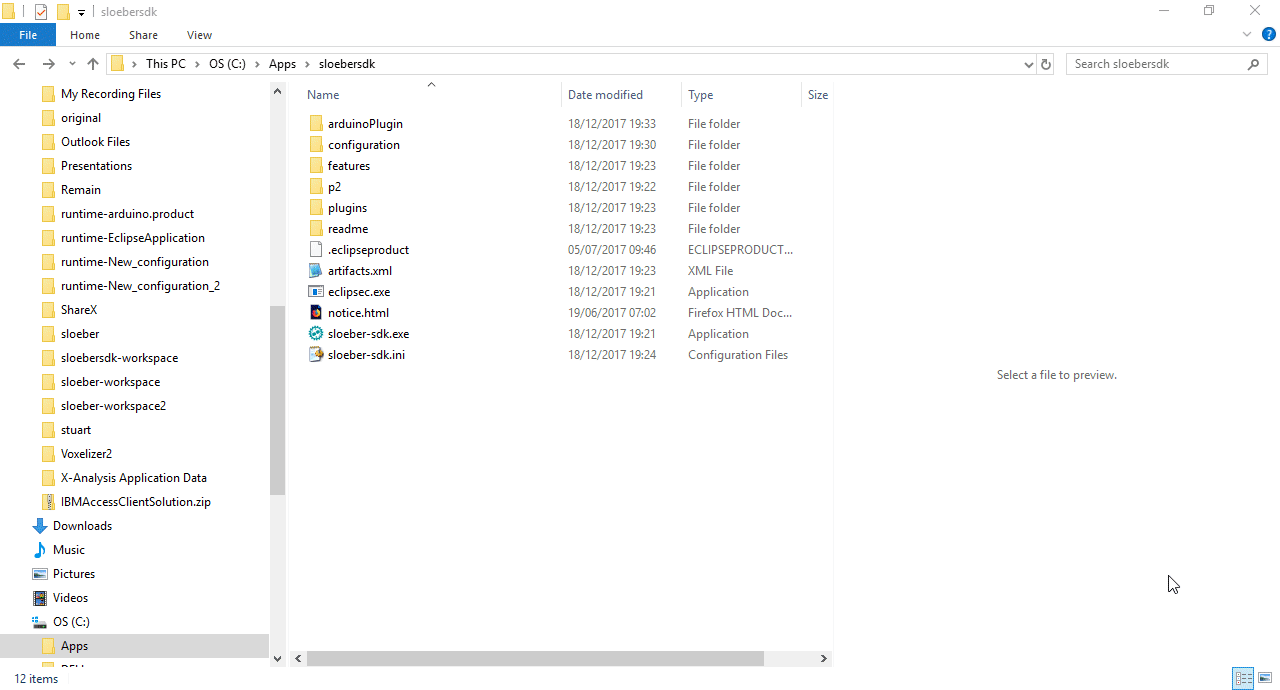The width and height of the screenshot is (1280, 690).
Task: Click the Refresh button beside address bar
Action: 1046,64
